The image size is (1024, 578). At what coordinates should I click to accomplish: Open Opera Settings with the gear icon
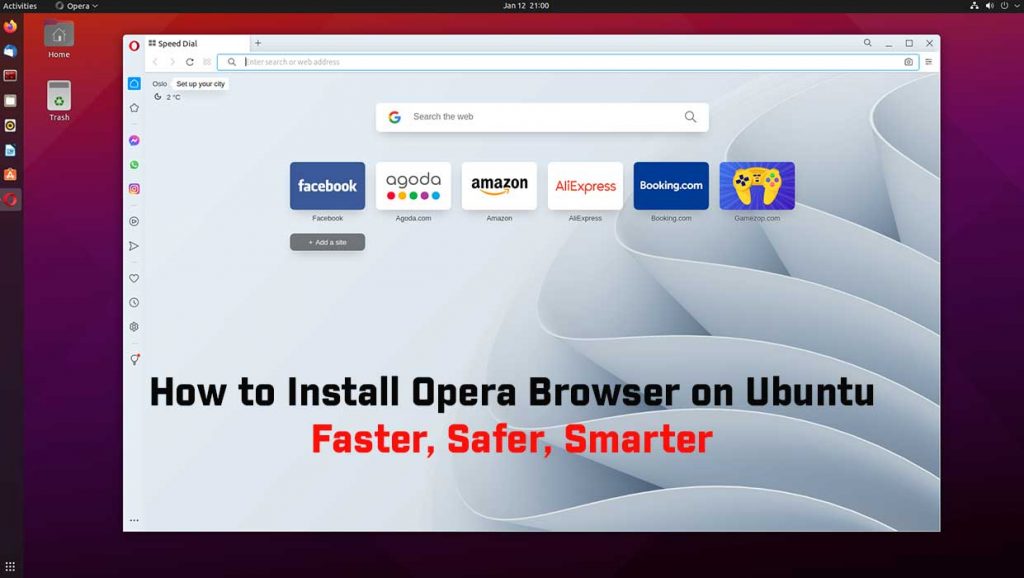tap(133, 327)
